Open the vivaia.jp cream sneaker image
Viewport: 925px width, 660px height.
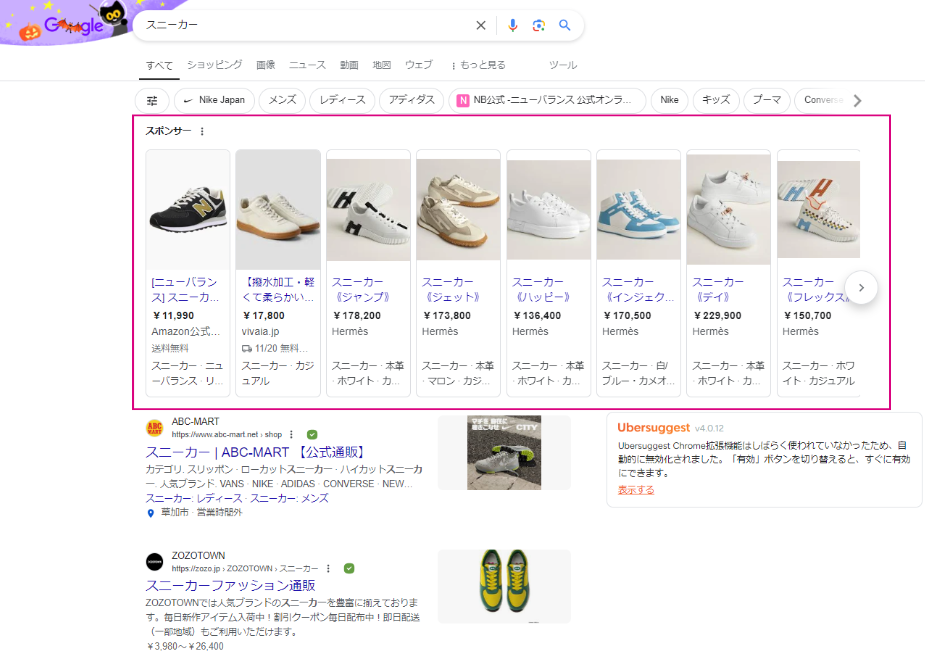coord(278,209)
